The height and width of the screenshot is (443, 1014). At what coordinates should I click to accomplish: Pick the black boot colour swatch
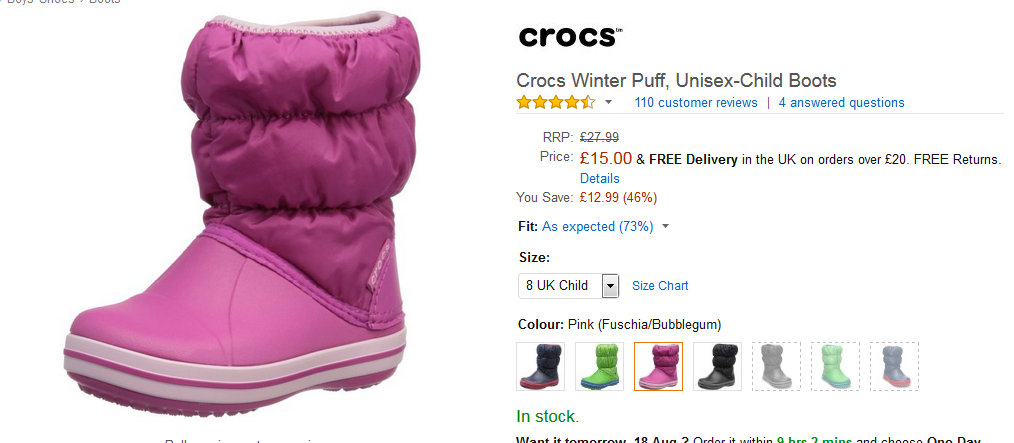point(717,367)
